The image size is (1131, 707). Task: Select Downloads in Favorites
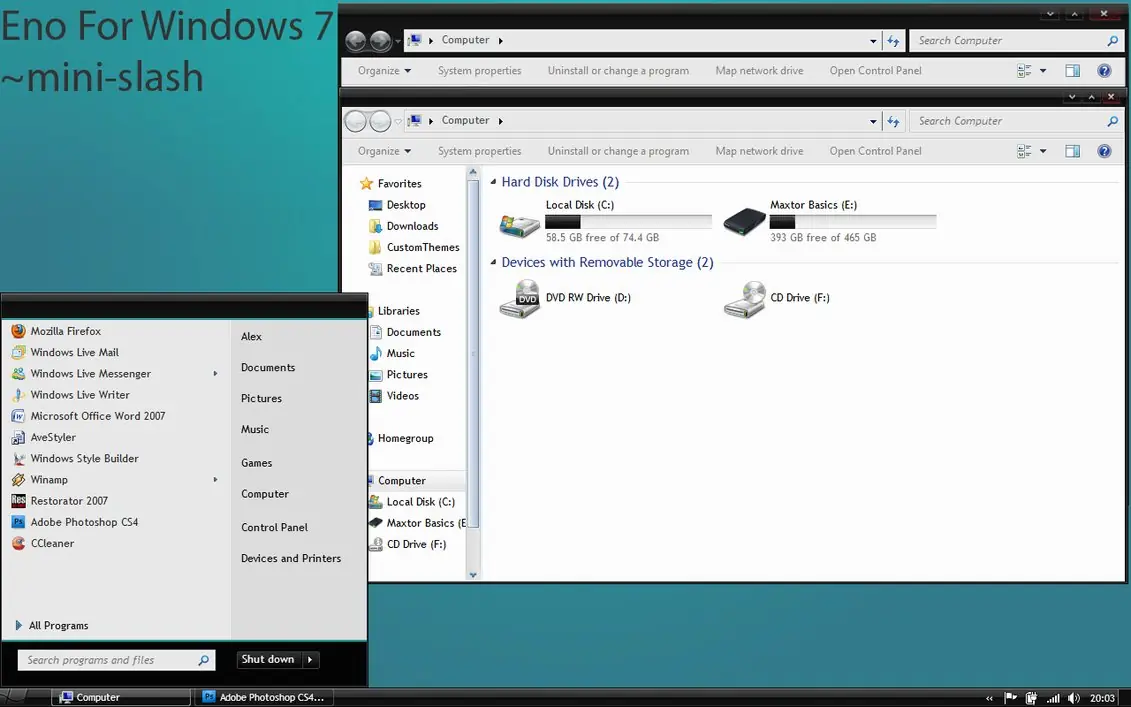click(404, 227)
